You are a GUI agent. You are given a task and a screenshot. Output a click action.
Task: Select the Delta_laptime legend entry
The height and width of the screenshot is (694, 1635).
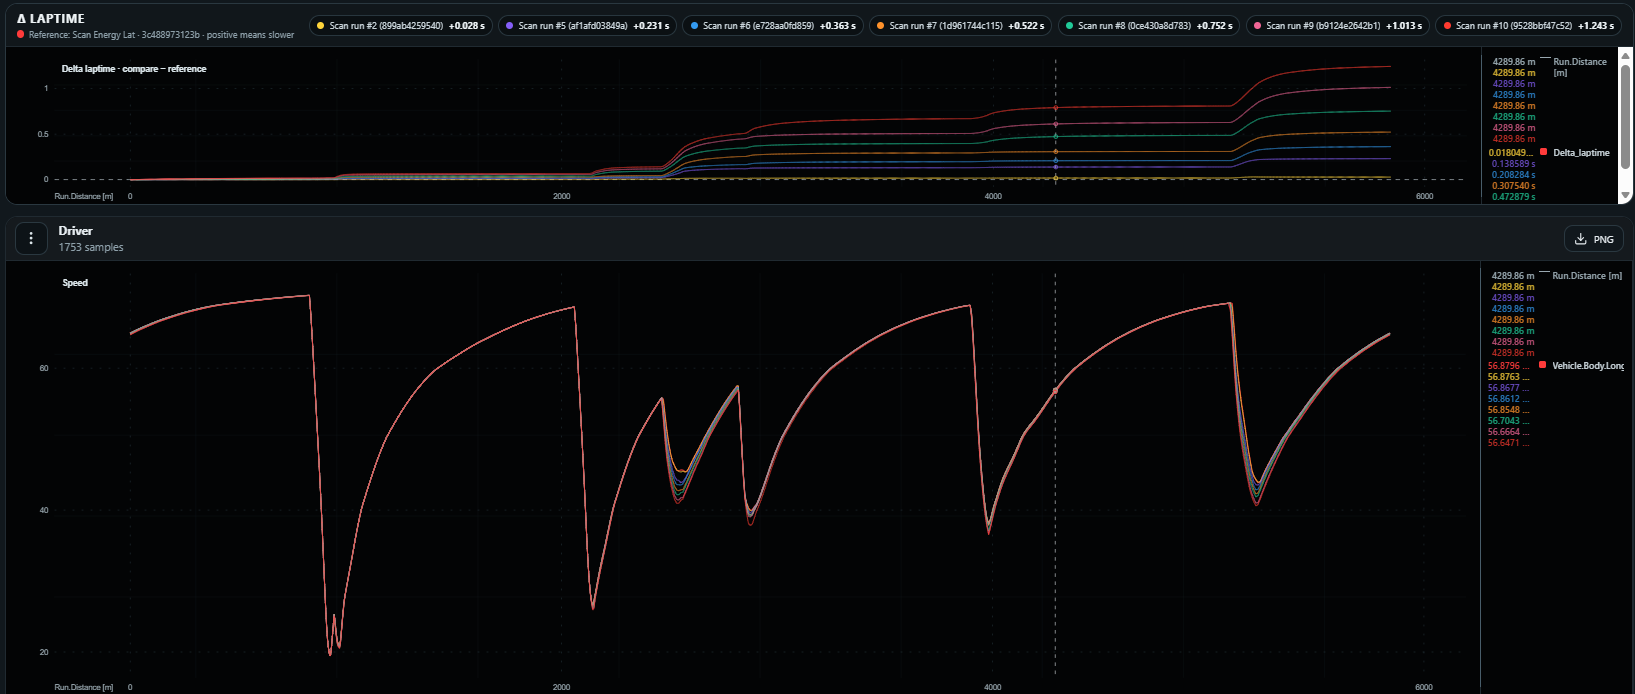pos(1581,153)
